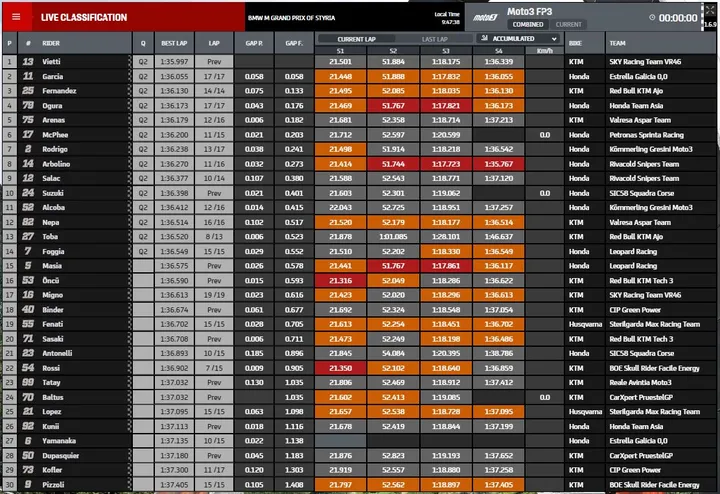Open the dotted options handle for Migno
This screenshot has width=720, height=494.
pos(129,295)
